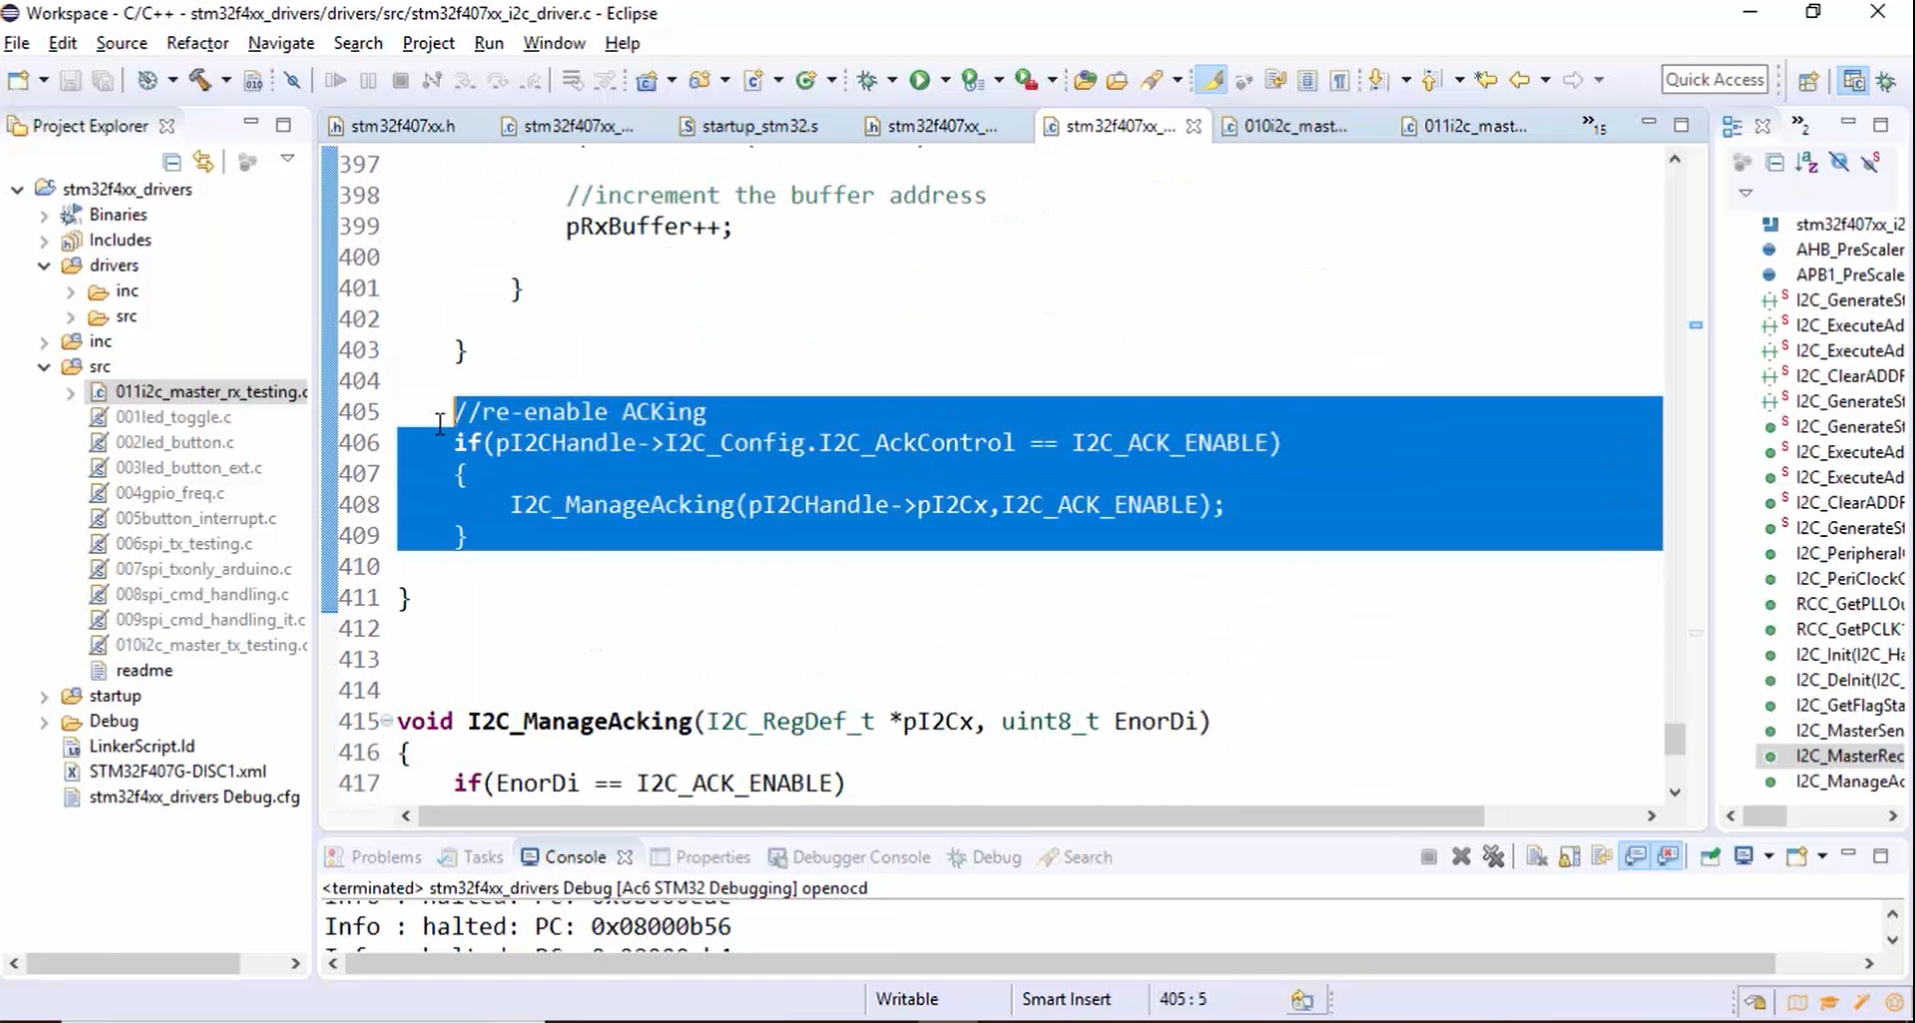Open 010i2c_master_tx_testing.c in Project Explorer

click(x=211, y=645)
